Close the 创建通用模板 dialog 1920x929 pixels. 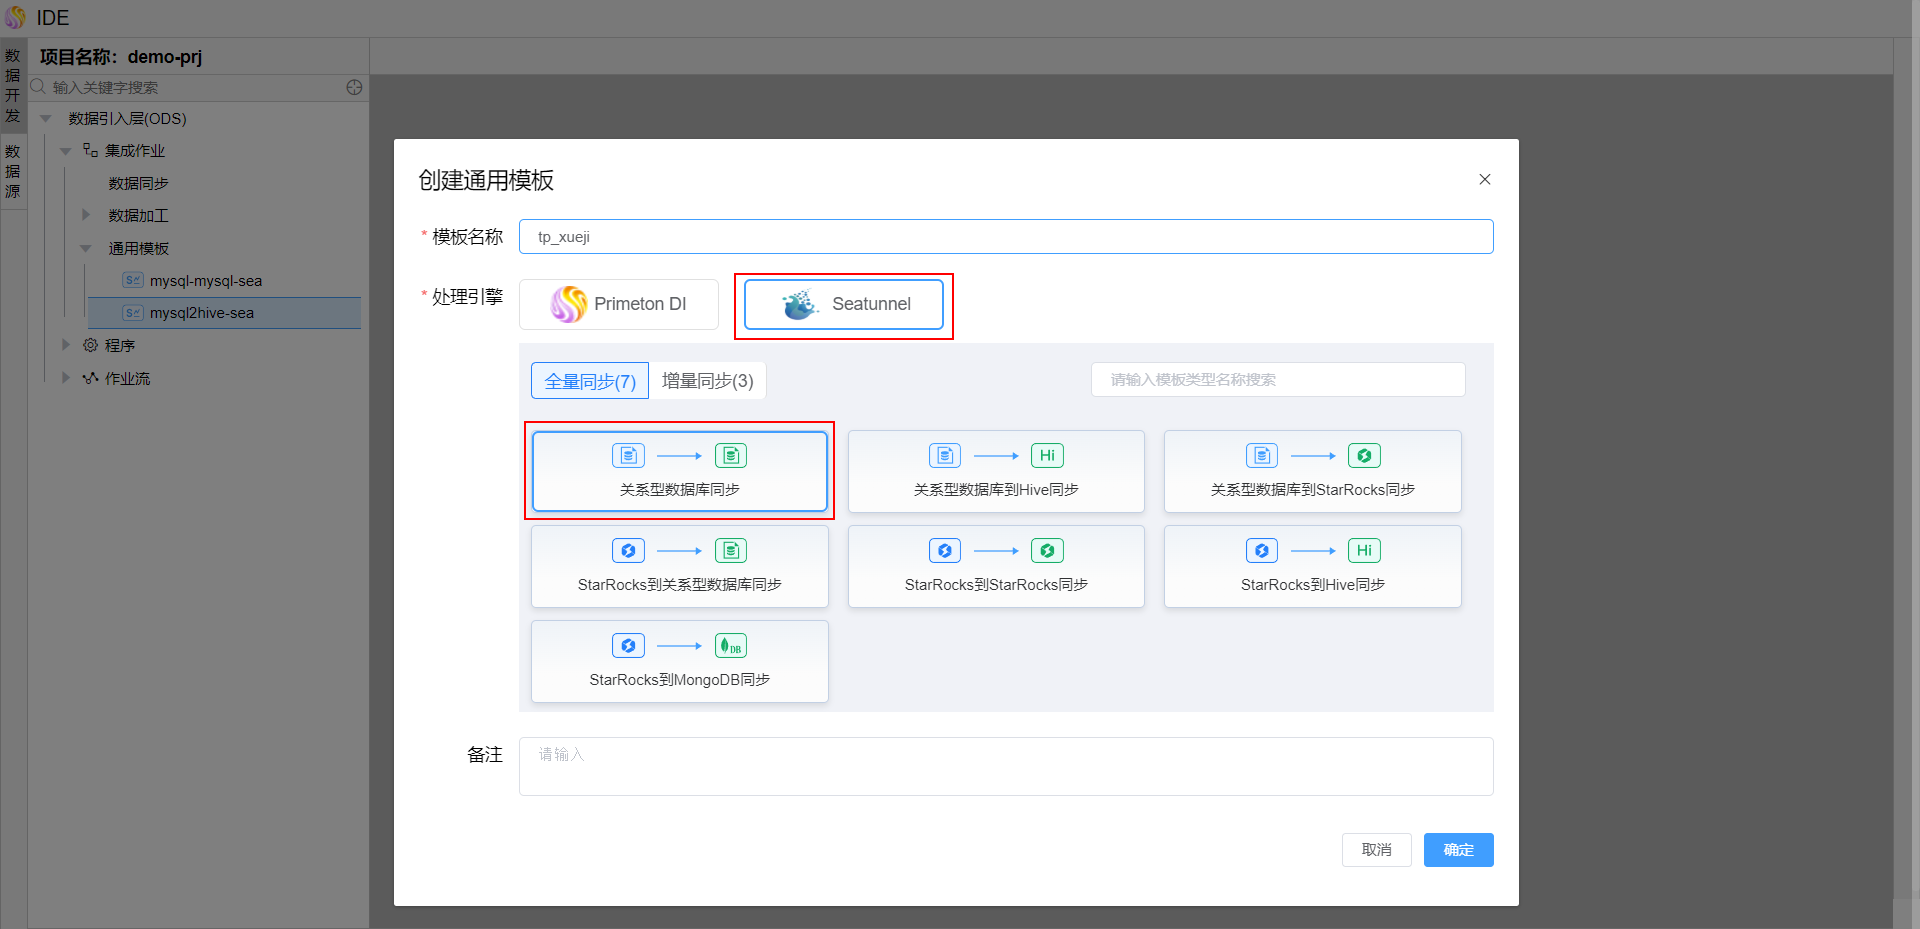coord(1485,179)
